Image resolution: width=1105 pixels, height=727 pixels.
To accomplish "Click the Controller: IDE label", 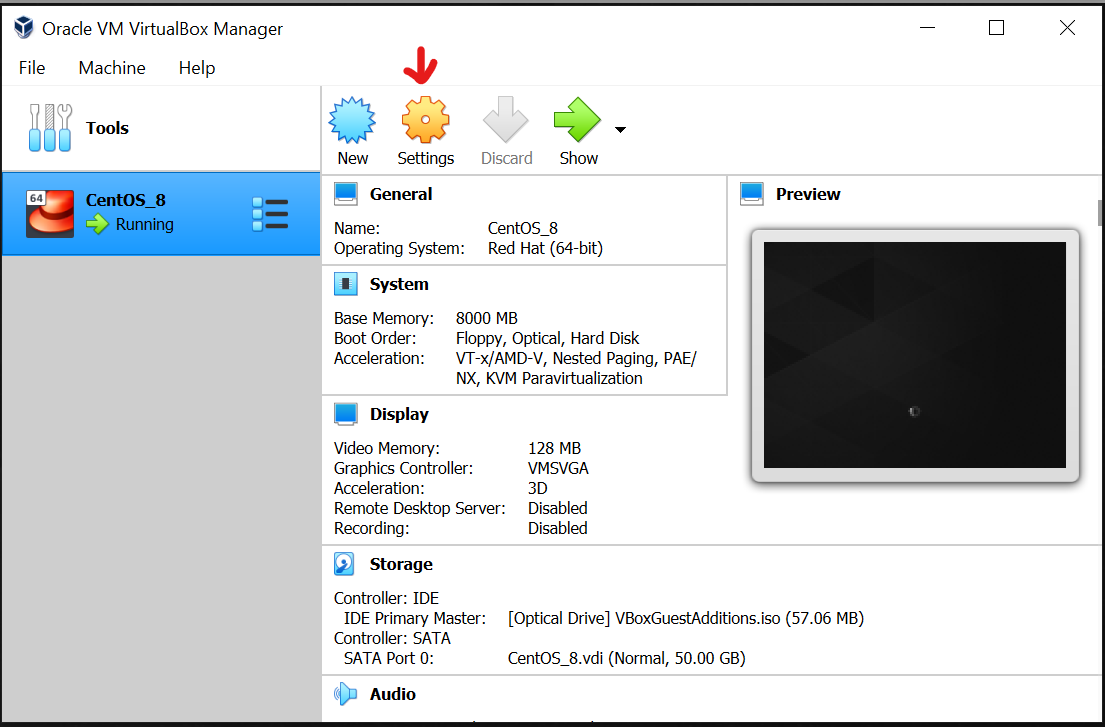I will [x=386, y=598].
